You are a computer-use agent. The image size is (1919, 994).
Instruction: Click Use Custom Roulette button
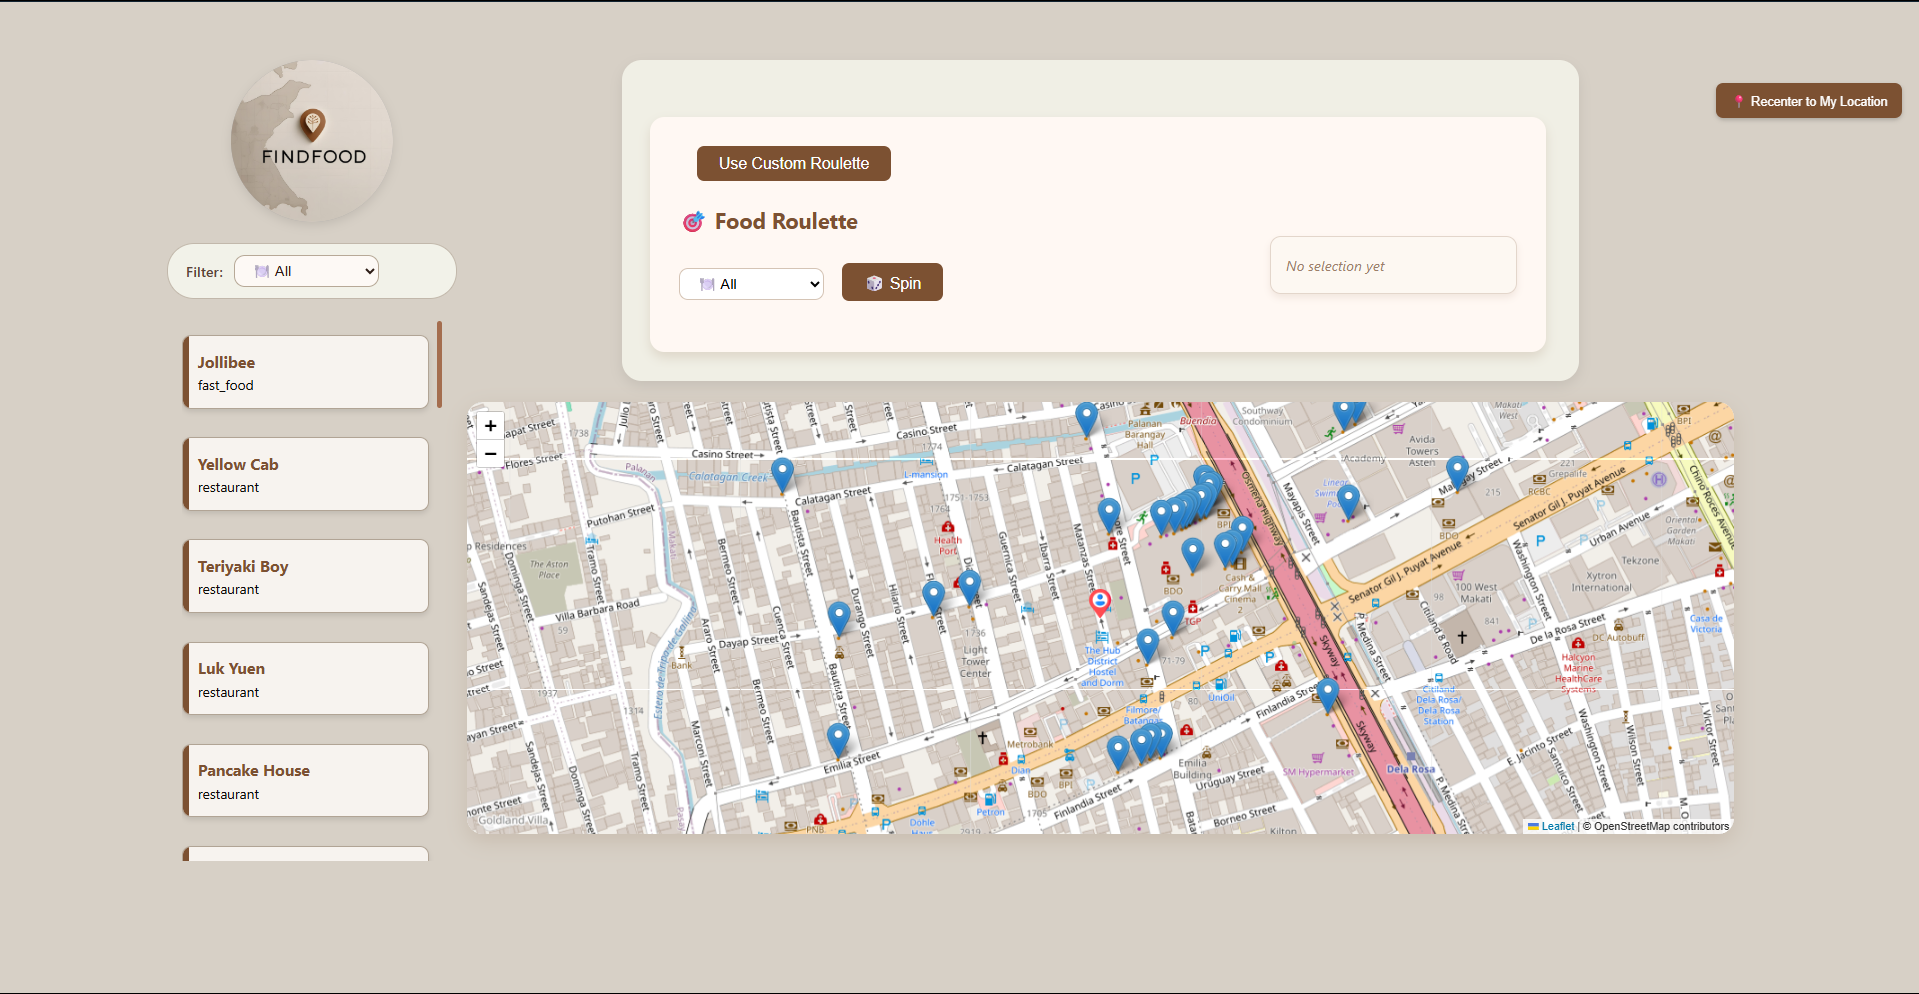pyautogui.click(x=794, y=163)
